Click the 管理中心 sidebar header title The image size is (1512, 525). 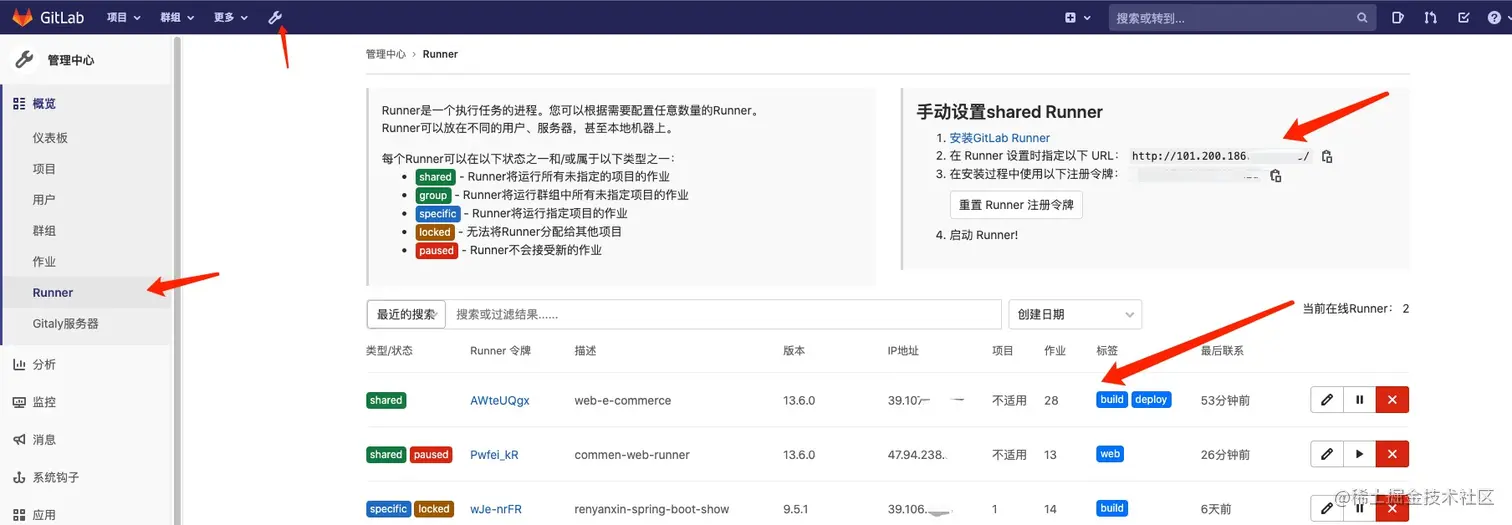click(x=71, y=60)
